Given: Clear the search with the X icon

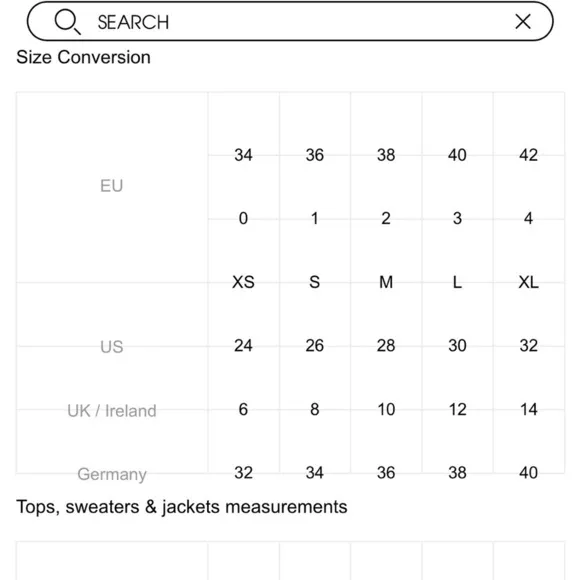Looking at the screenshot, I should coord(523,21).
